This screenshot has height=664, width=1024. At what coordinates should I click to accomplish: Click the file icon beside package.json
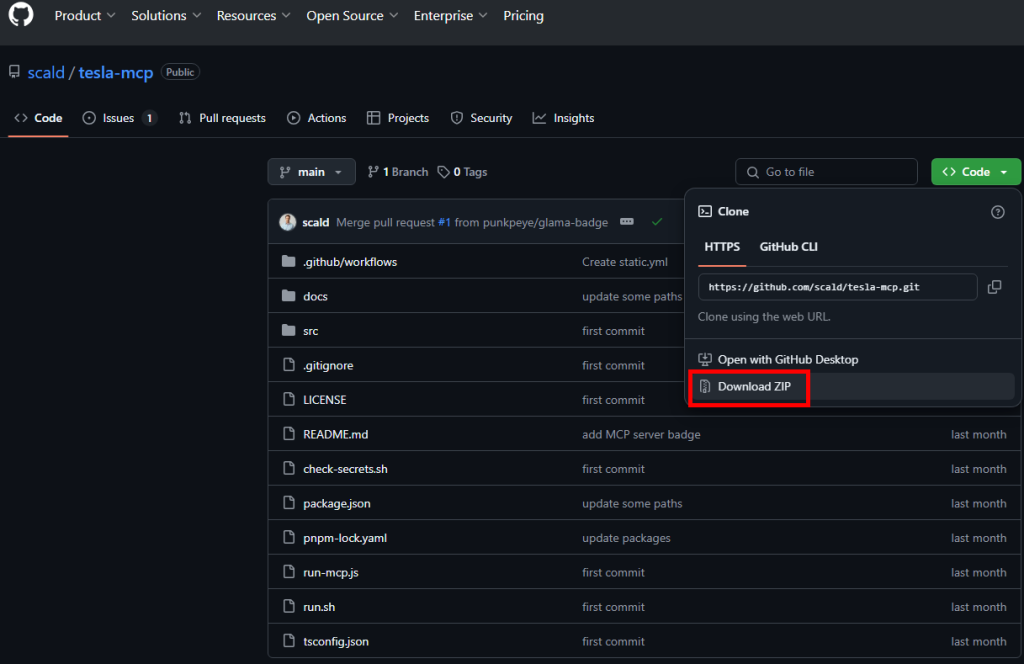pos(289,503)
